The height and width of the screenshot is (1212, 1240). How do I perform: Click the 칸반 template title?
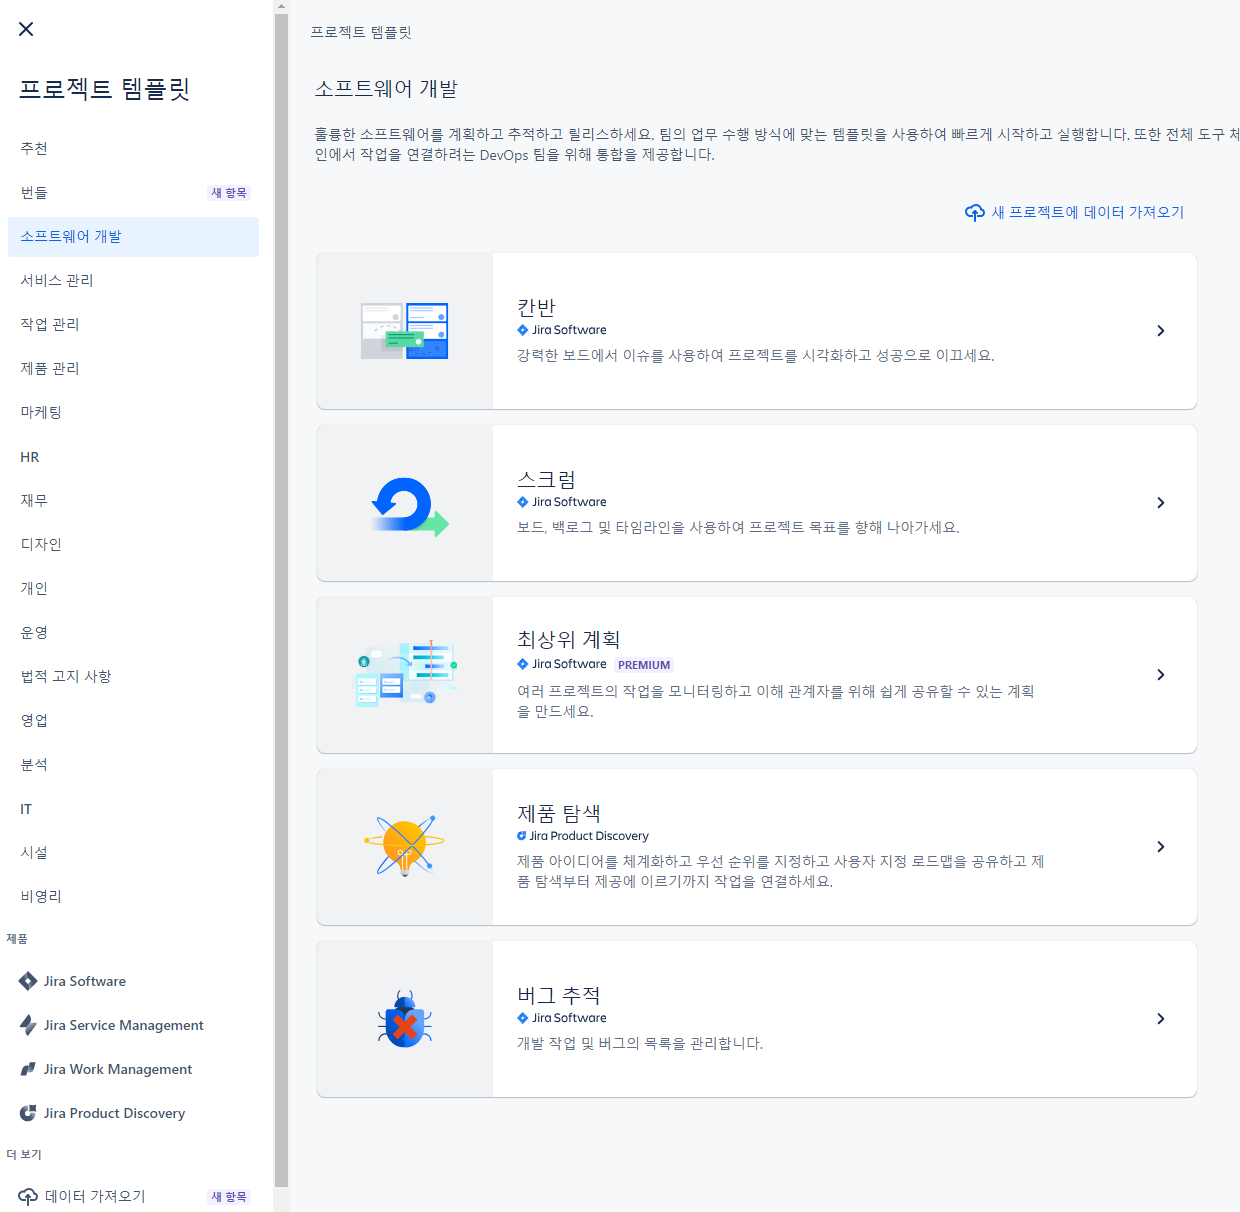pos(536,307)
